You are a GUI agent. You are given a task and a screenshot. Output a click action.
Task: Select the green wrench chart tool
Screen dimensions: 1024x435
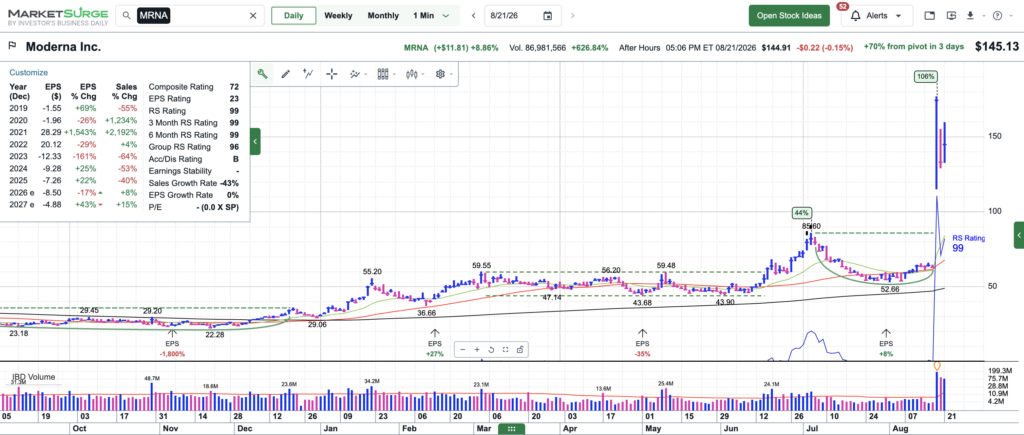tap(262, 74)
